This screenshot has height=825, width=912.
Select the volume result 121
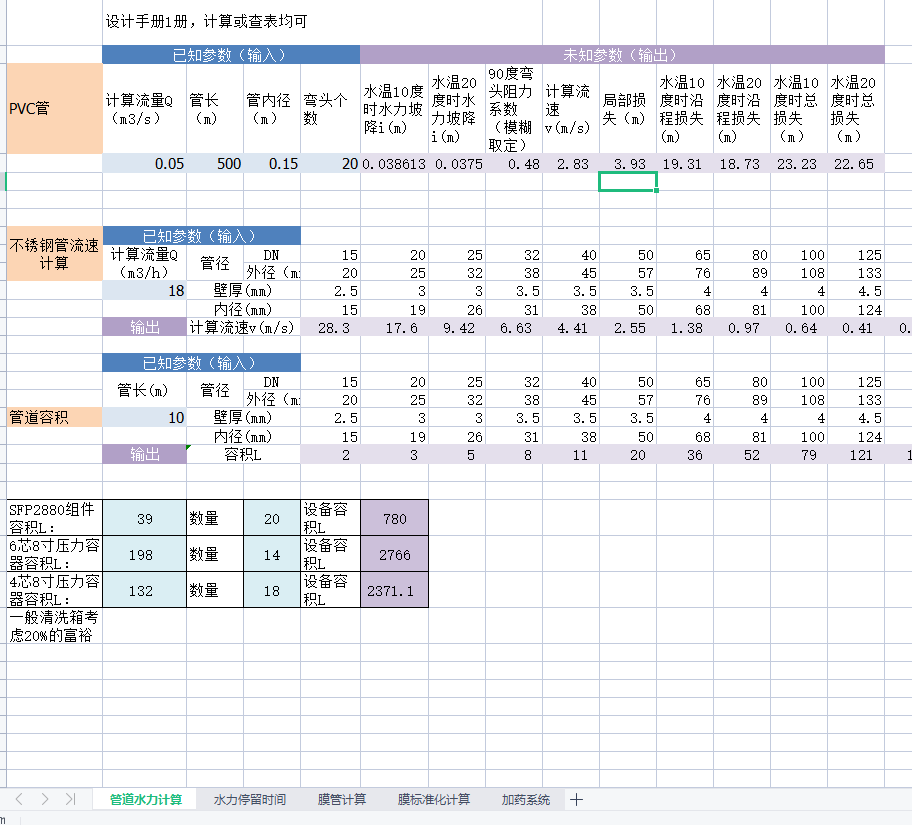[x=856, y=454]
